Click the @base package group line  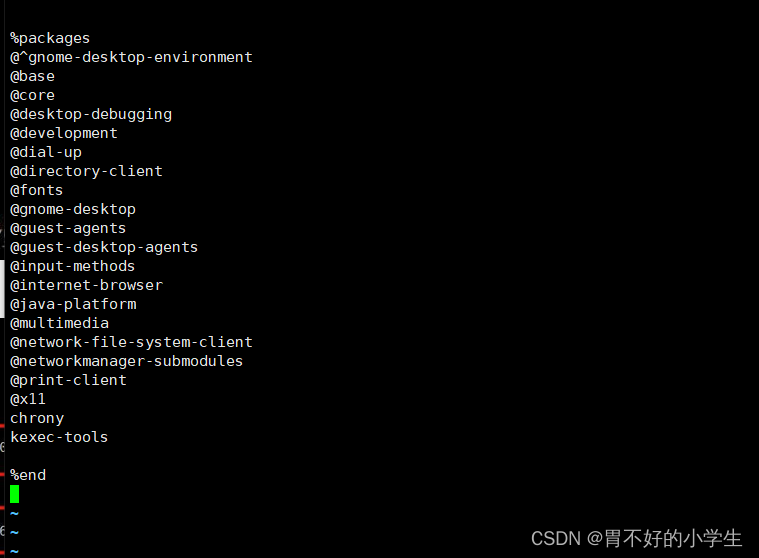[32, 76]
